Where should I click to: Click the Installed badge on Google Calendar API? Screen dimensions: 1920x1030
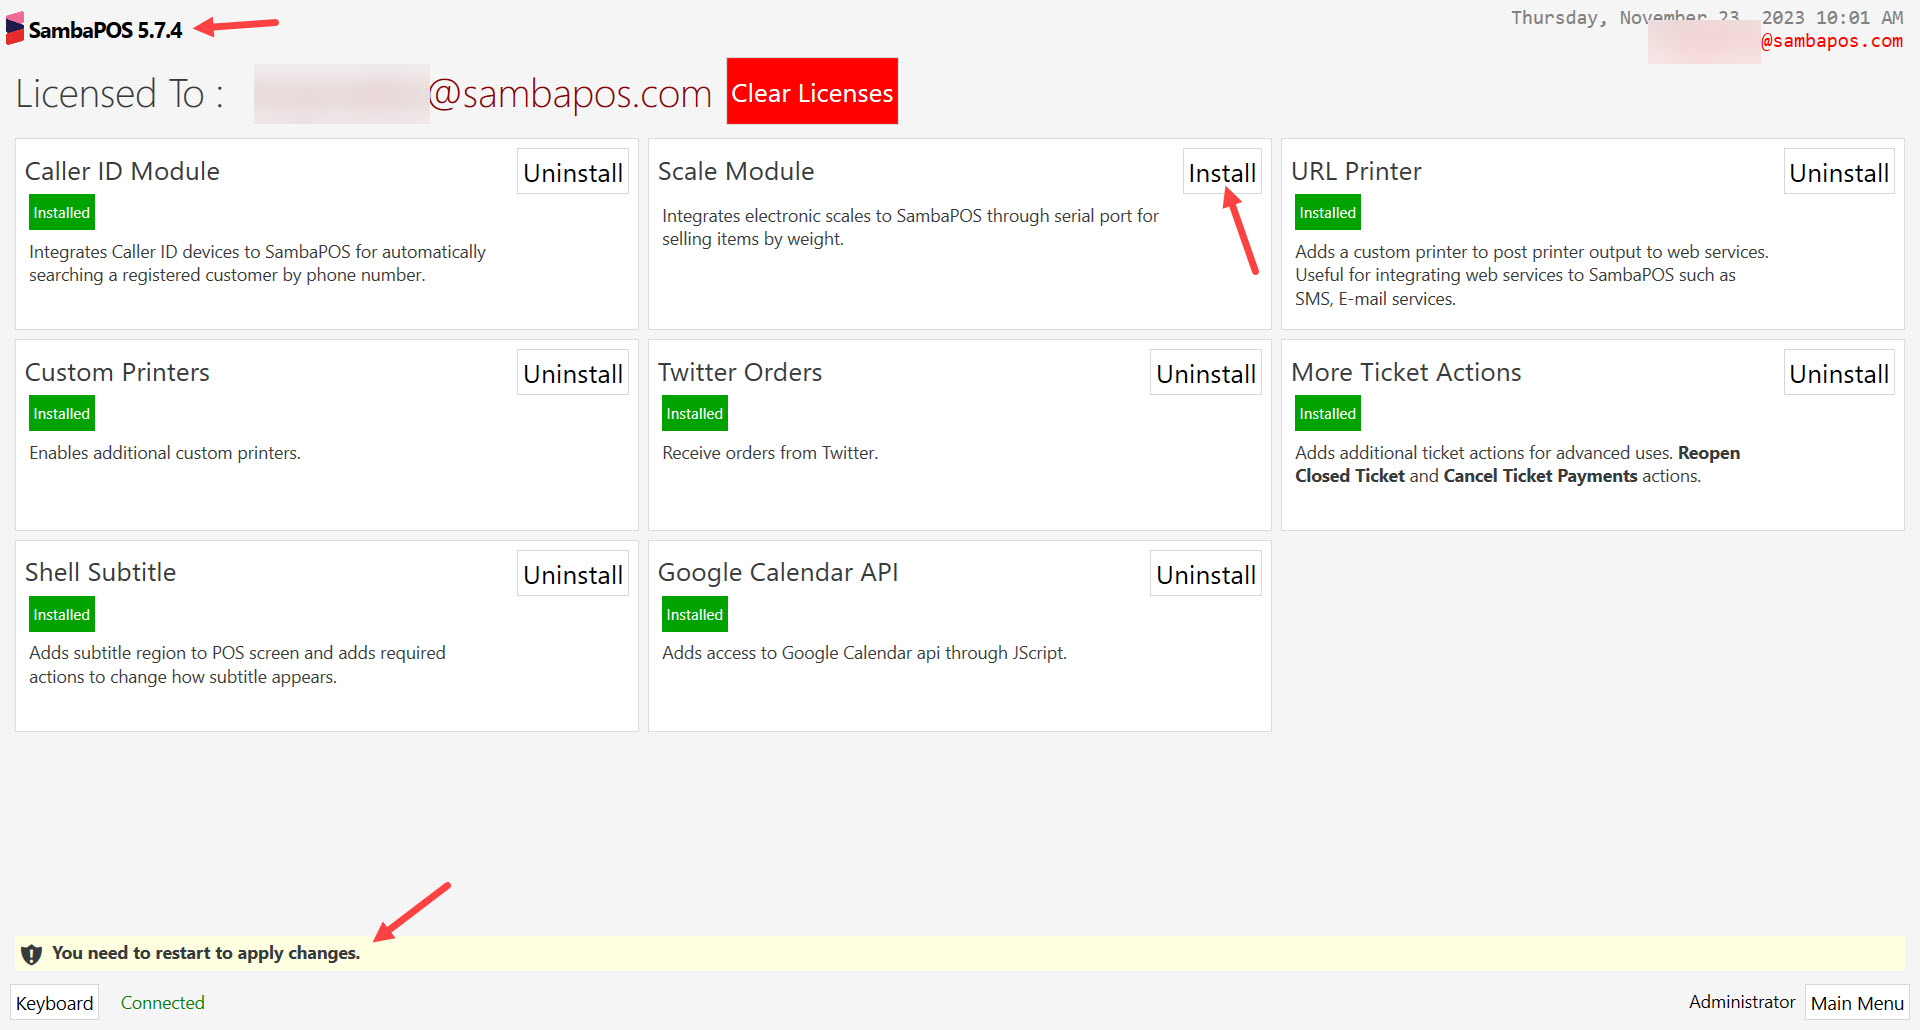[x=694, y=613]
